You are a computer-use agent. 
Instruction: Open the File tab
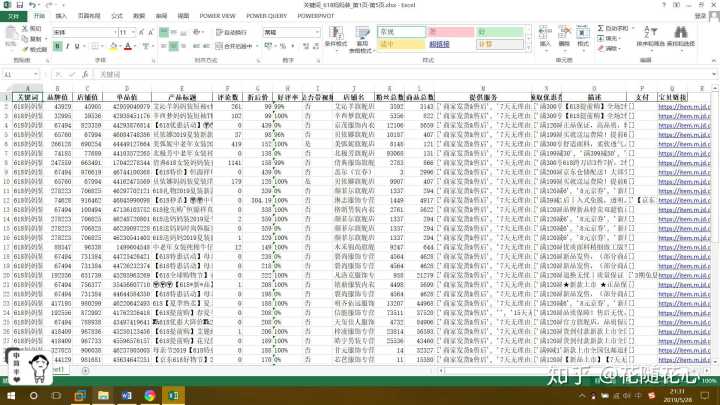13,16
